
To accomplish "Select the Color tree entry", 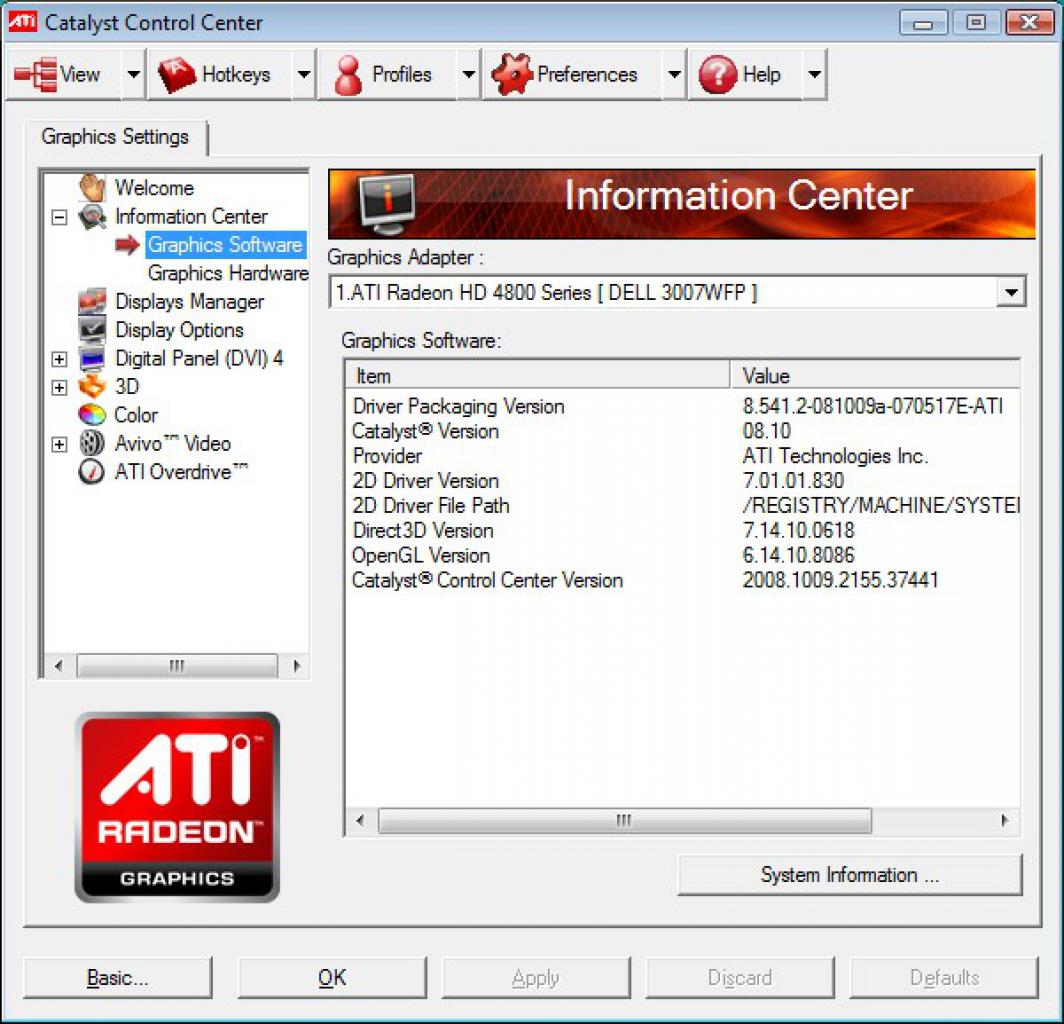I will 136,415.
